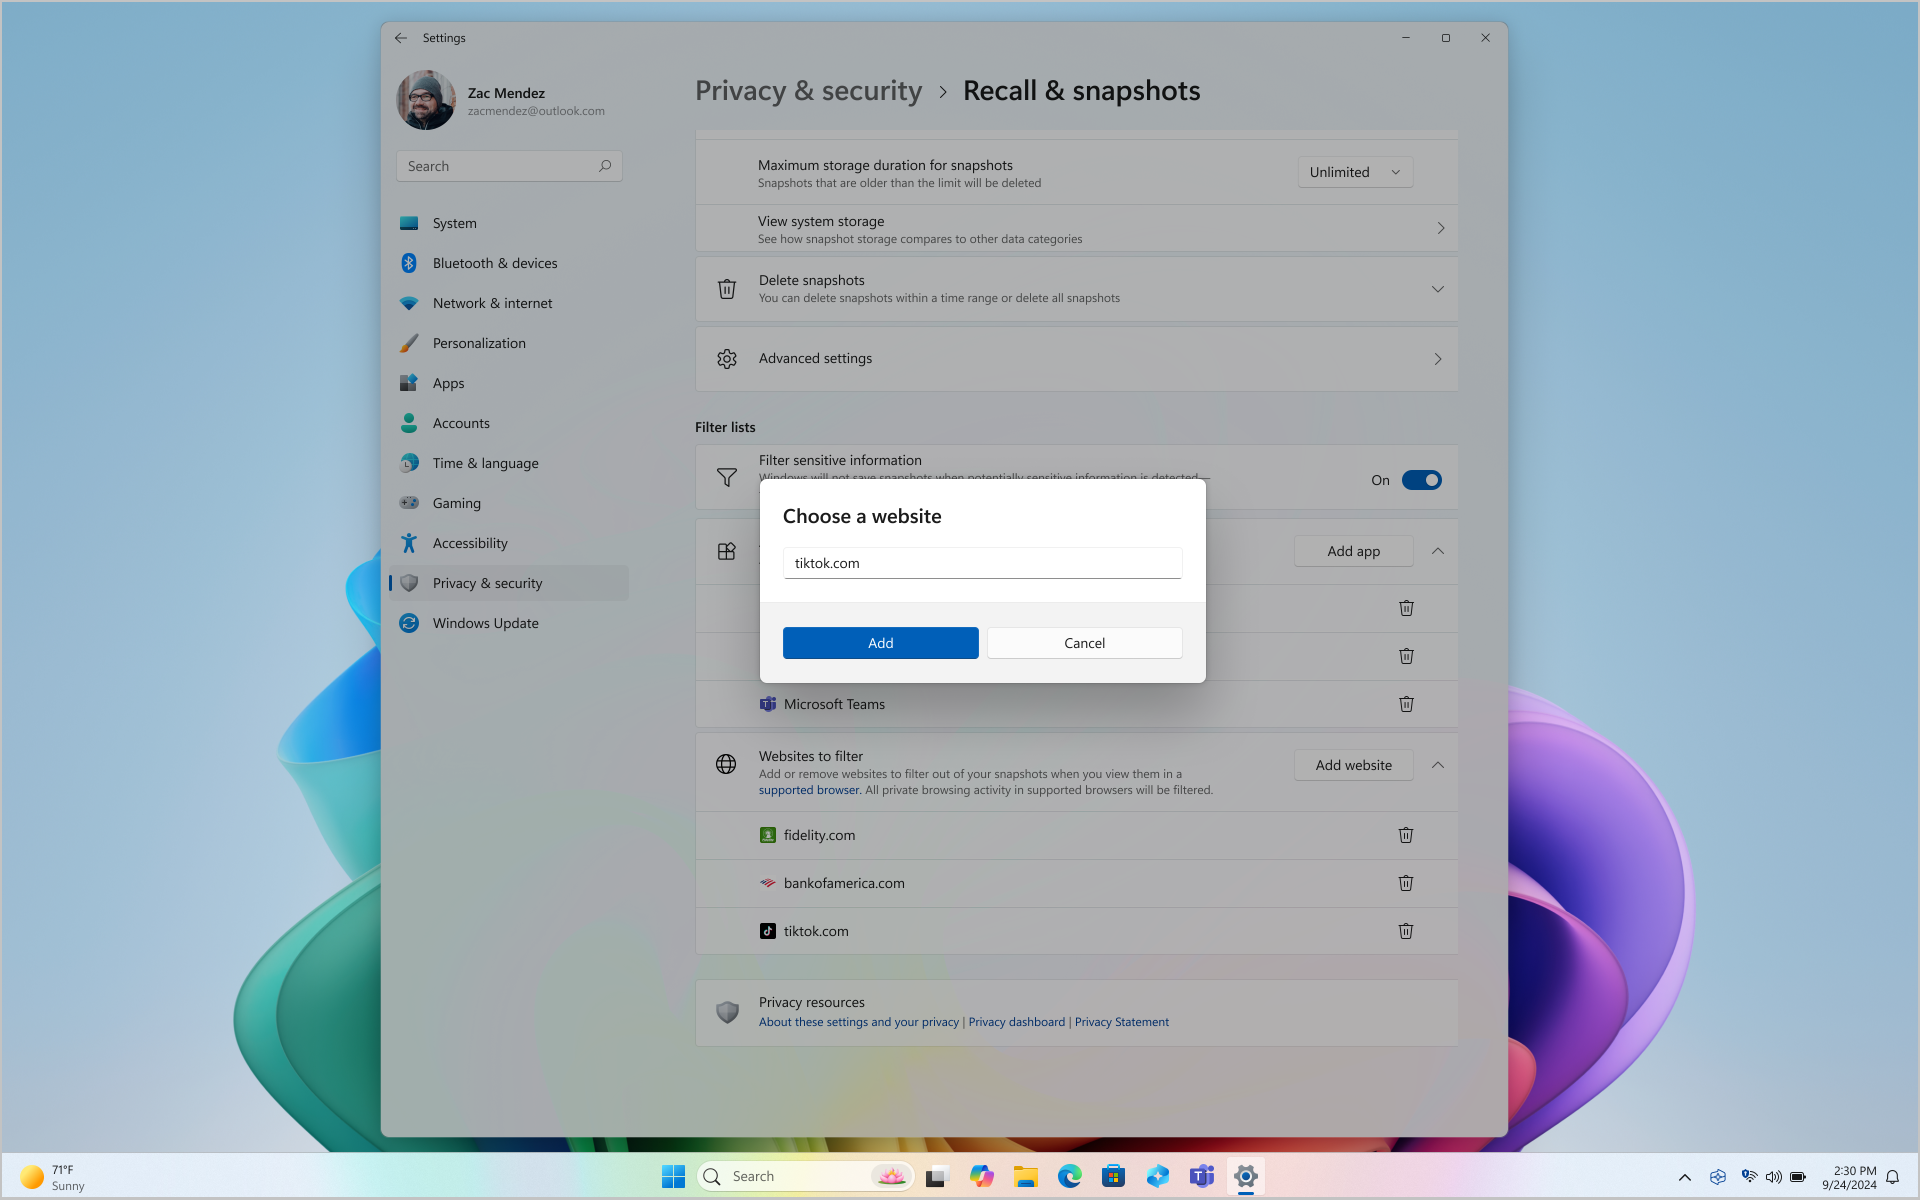The height and width of the screenshot is (1200, 1920).
Task: Click the delete icon next to tiktok.com
Action: [1406, 930]
